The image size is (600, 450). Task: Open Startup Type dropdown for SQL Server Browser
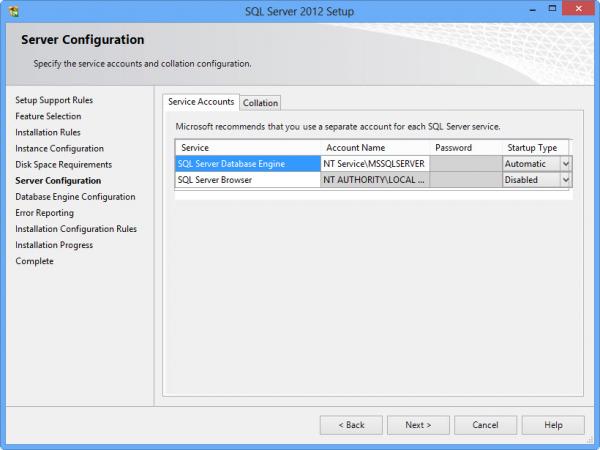tap(566, 180)
